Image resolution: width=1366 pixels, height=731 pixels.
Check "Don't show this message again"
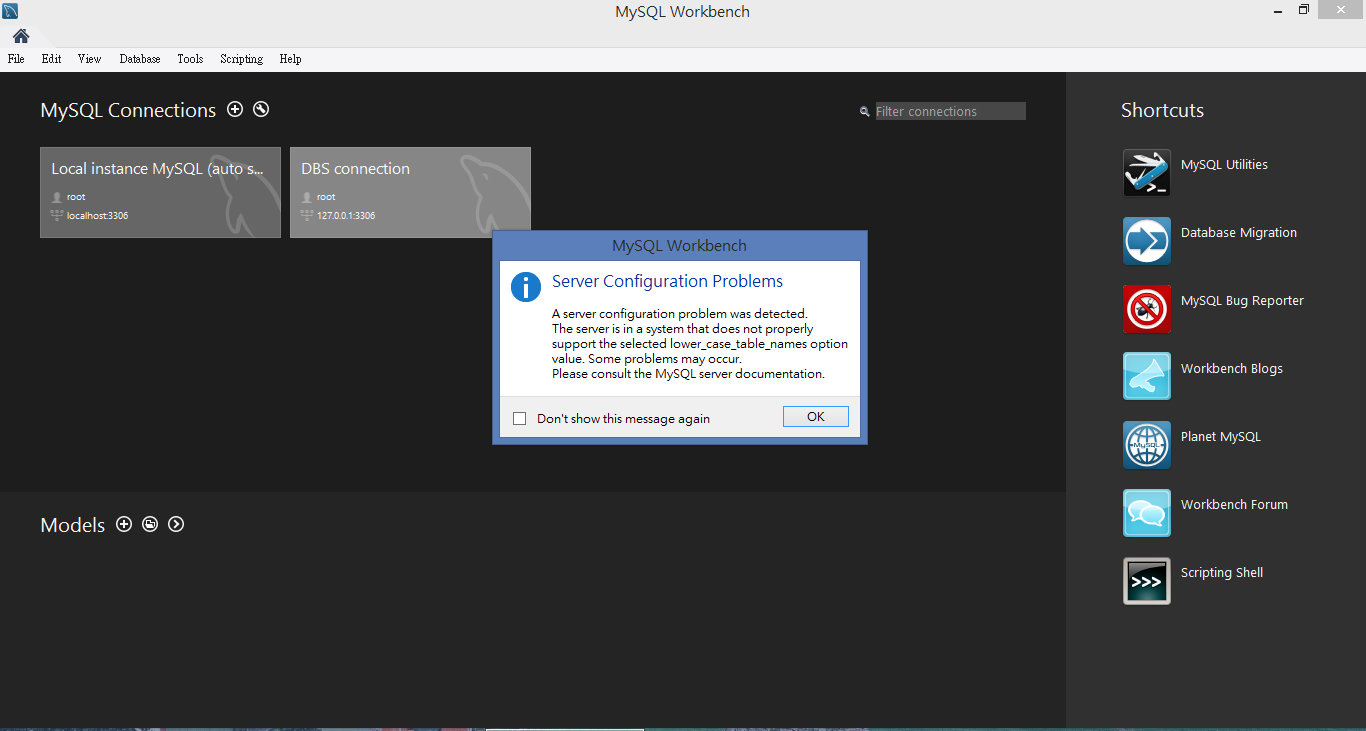pyautogui.click(x=519, y=419)
